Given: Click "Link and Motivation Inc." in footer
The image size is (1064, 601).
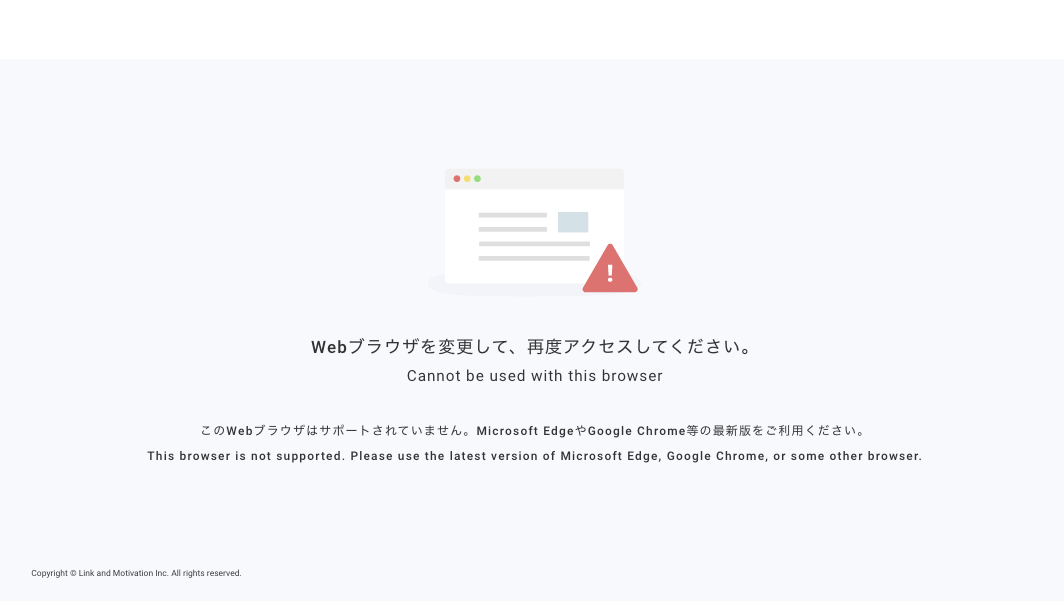Looking at the screenshot, I should [123, 574].
